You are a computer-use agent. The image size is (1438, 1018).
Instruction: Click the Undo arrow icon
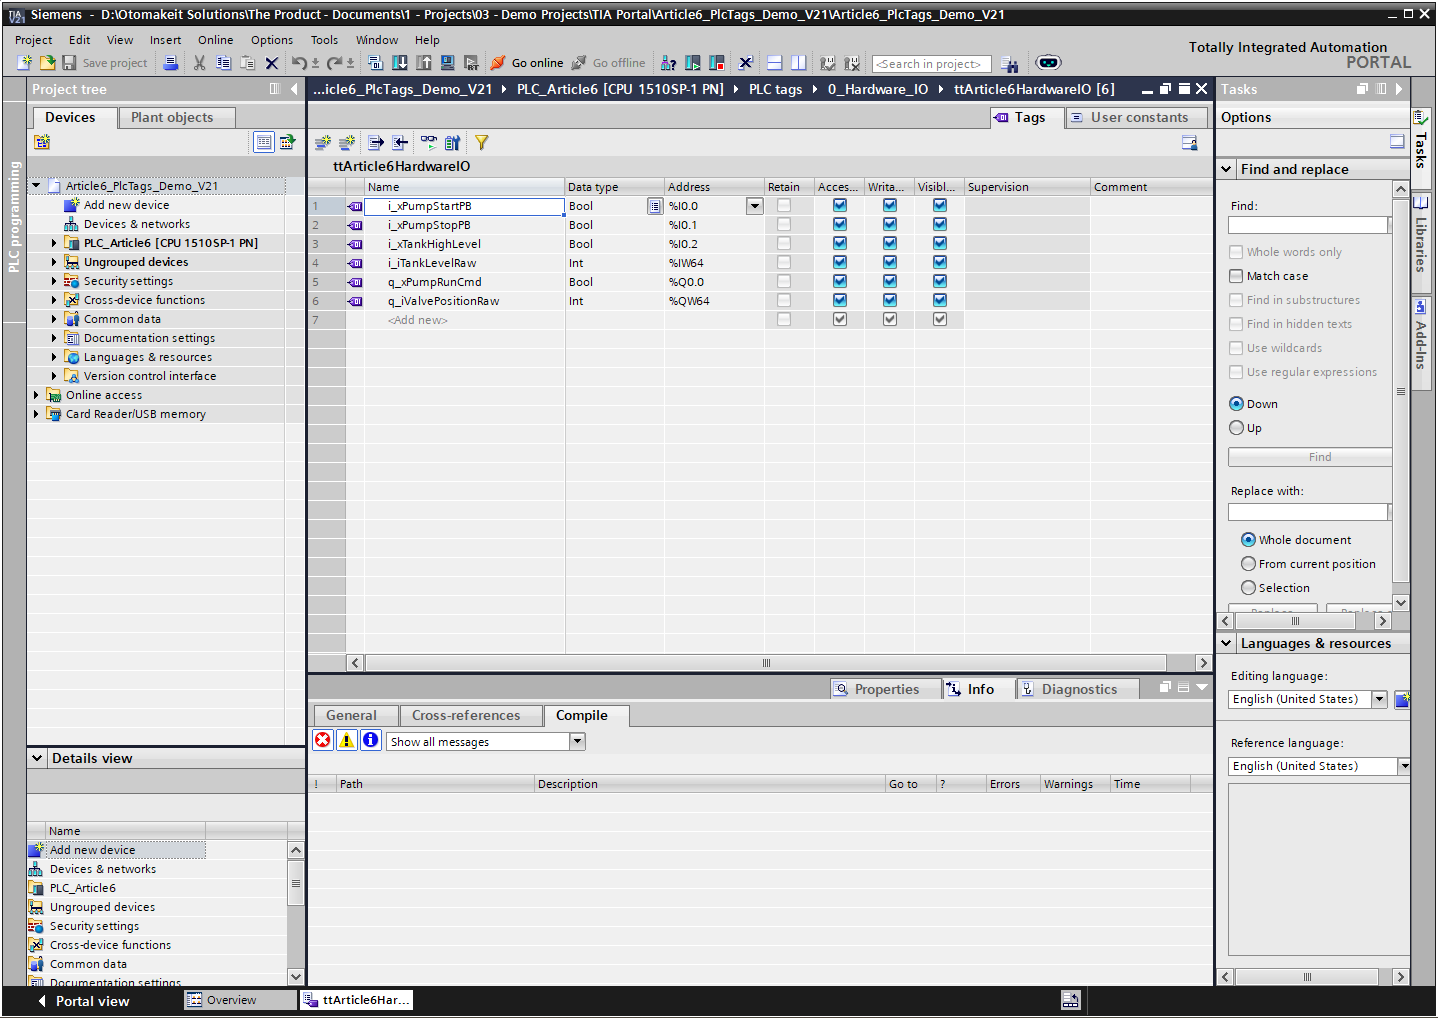coord(299,63)
